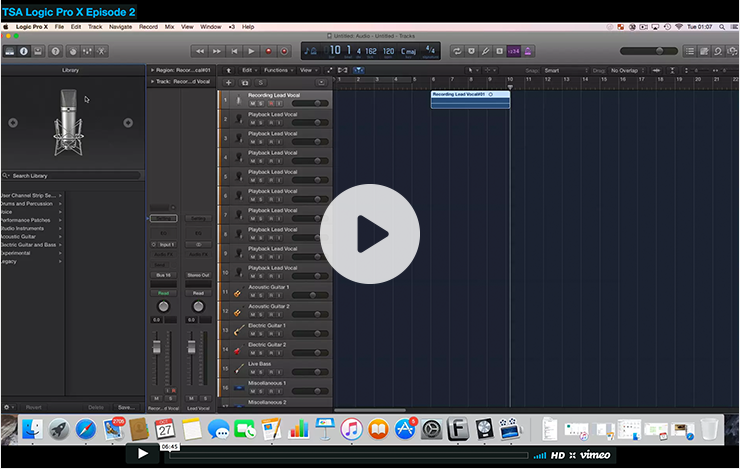740x470 pixels.
Task: Open the Editors scissors button
Action: click(x=101, y=51)
